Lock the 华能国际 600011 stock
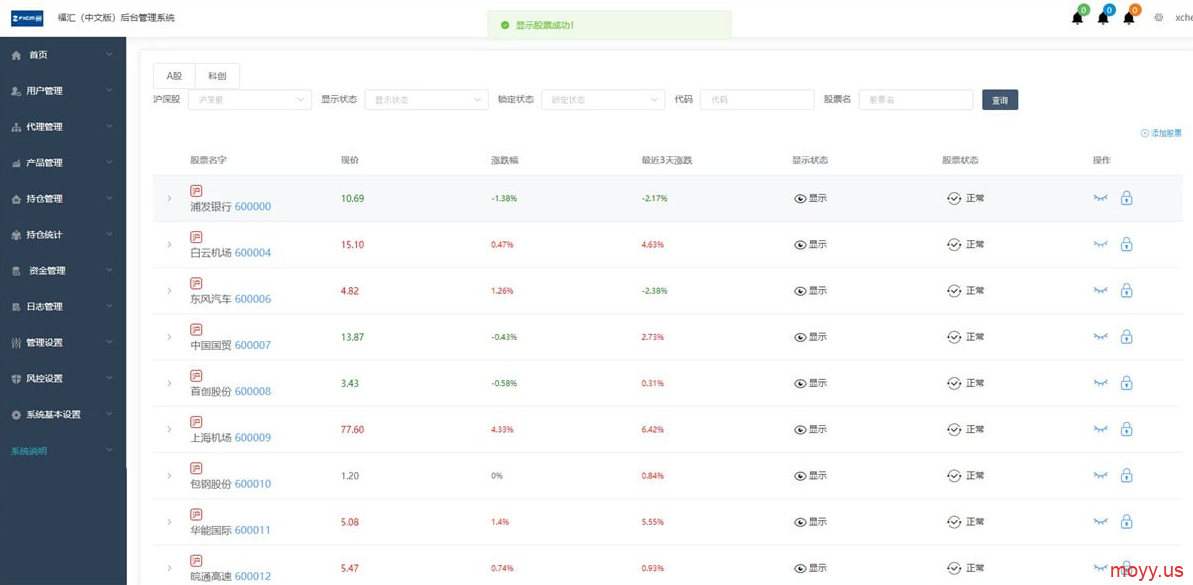The image size is (1193, 585). [1127, 523]
